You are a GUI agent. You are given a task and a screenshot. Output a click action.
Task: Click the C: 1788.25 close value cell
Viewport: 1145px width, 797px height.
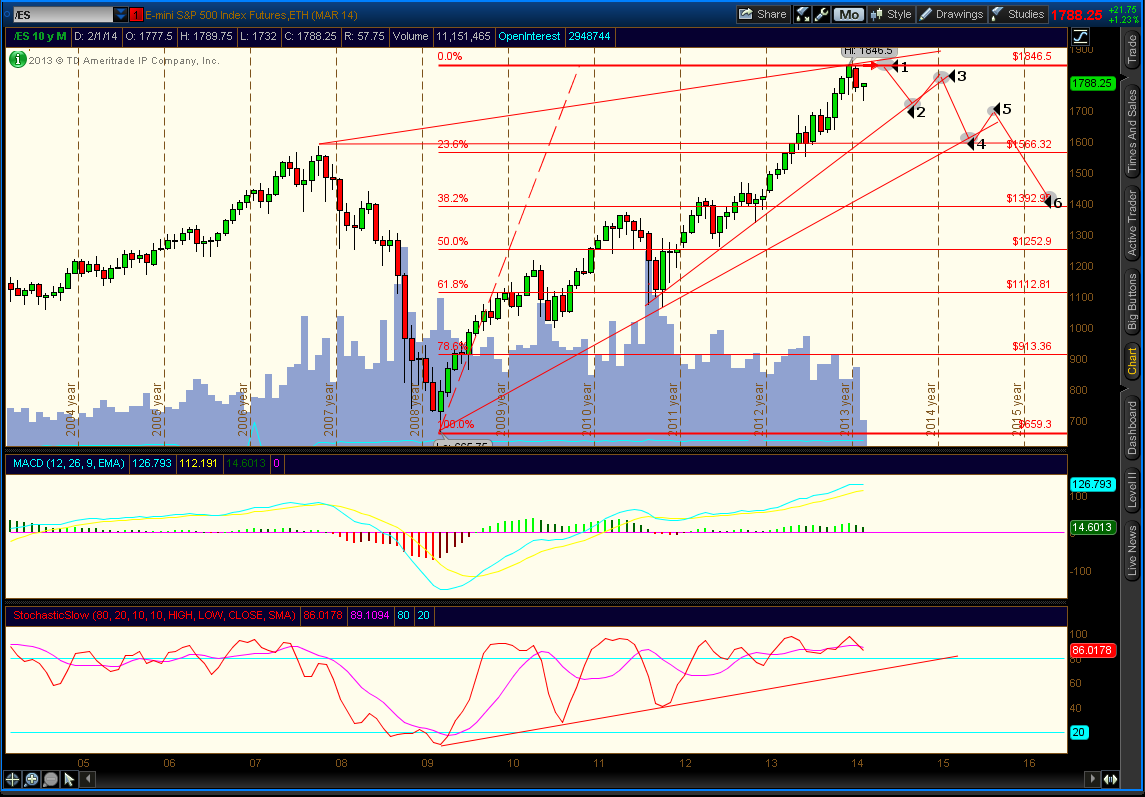point(312,36)
